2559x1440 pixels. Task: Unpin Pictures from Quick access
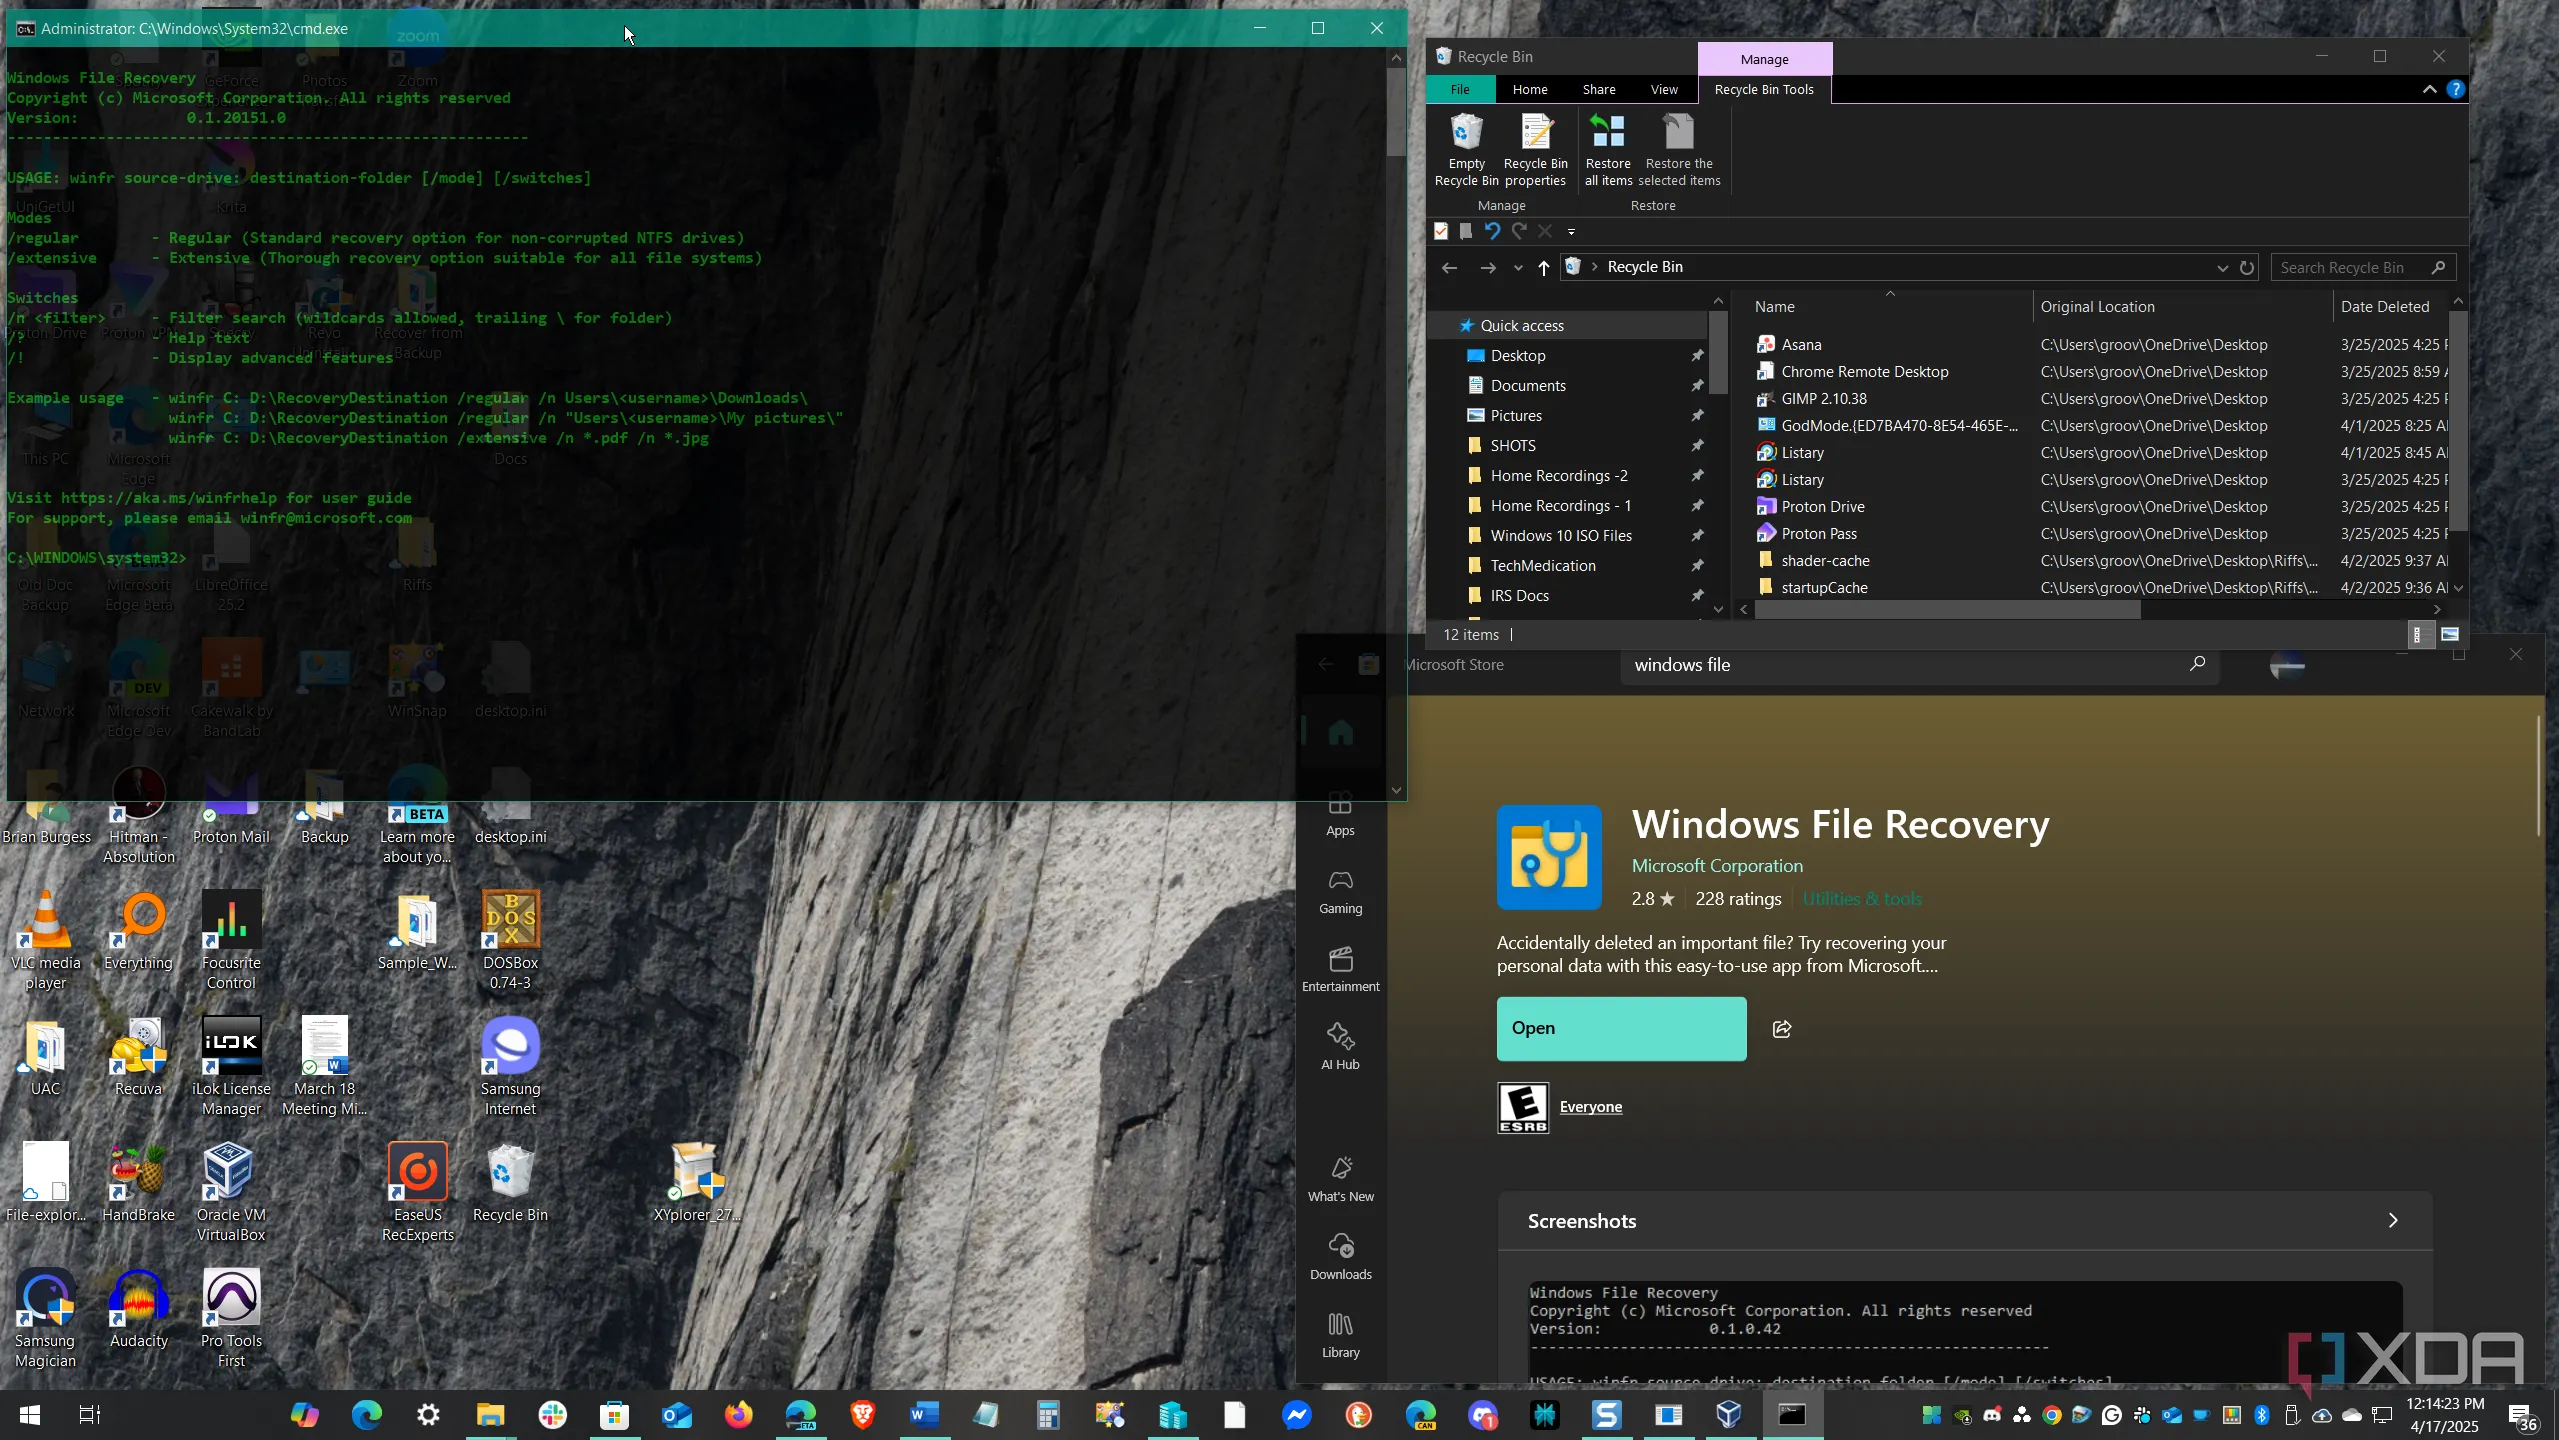[1698, 415]
